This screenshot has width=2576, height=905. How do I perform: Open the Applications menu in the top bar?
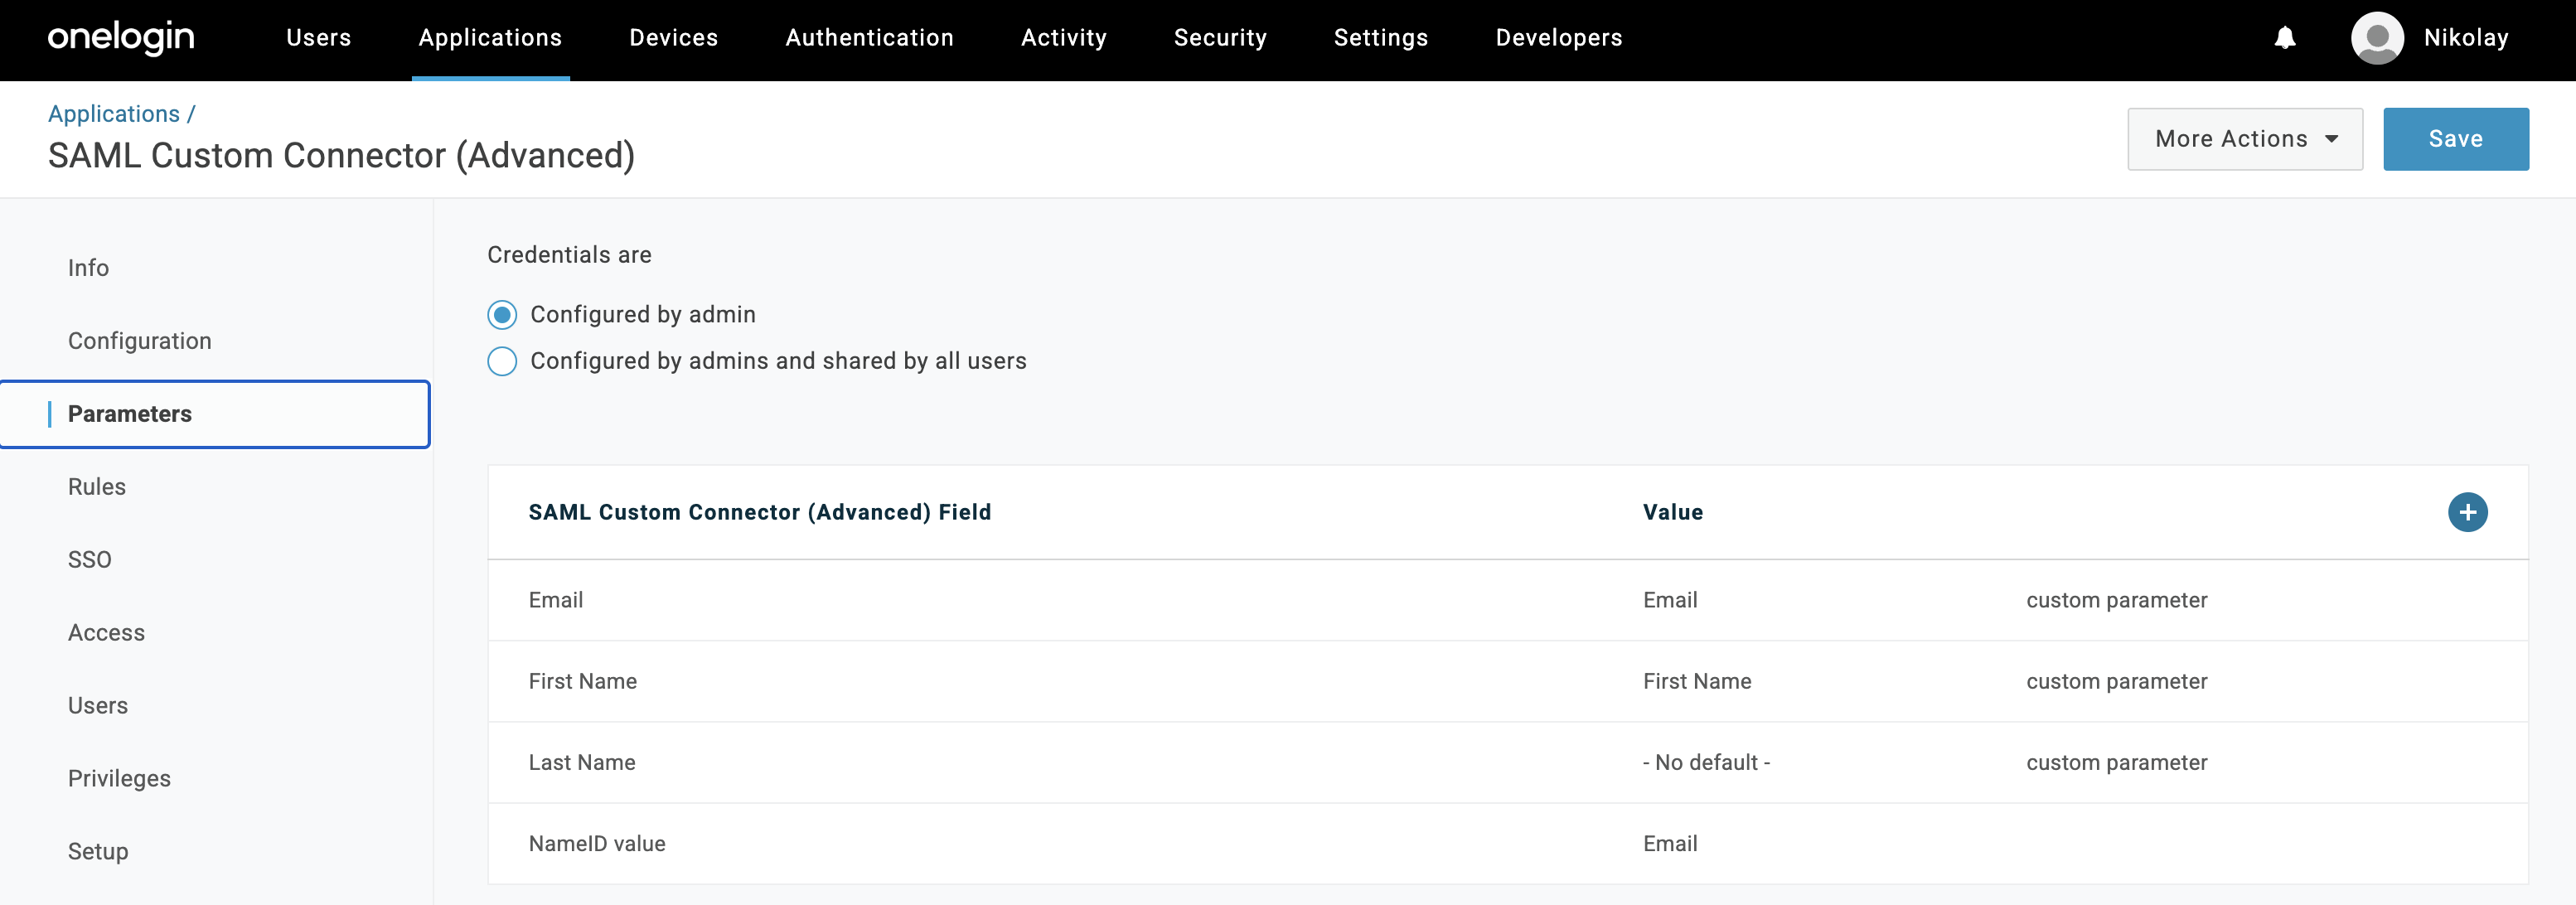[x=490, y=38]
